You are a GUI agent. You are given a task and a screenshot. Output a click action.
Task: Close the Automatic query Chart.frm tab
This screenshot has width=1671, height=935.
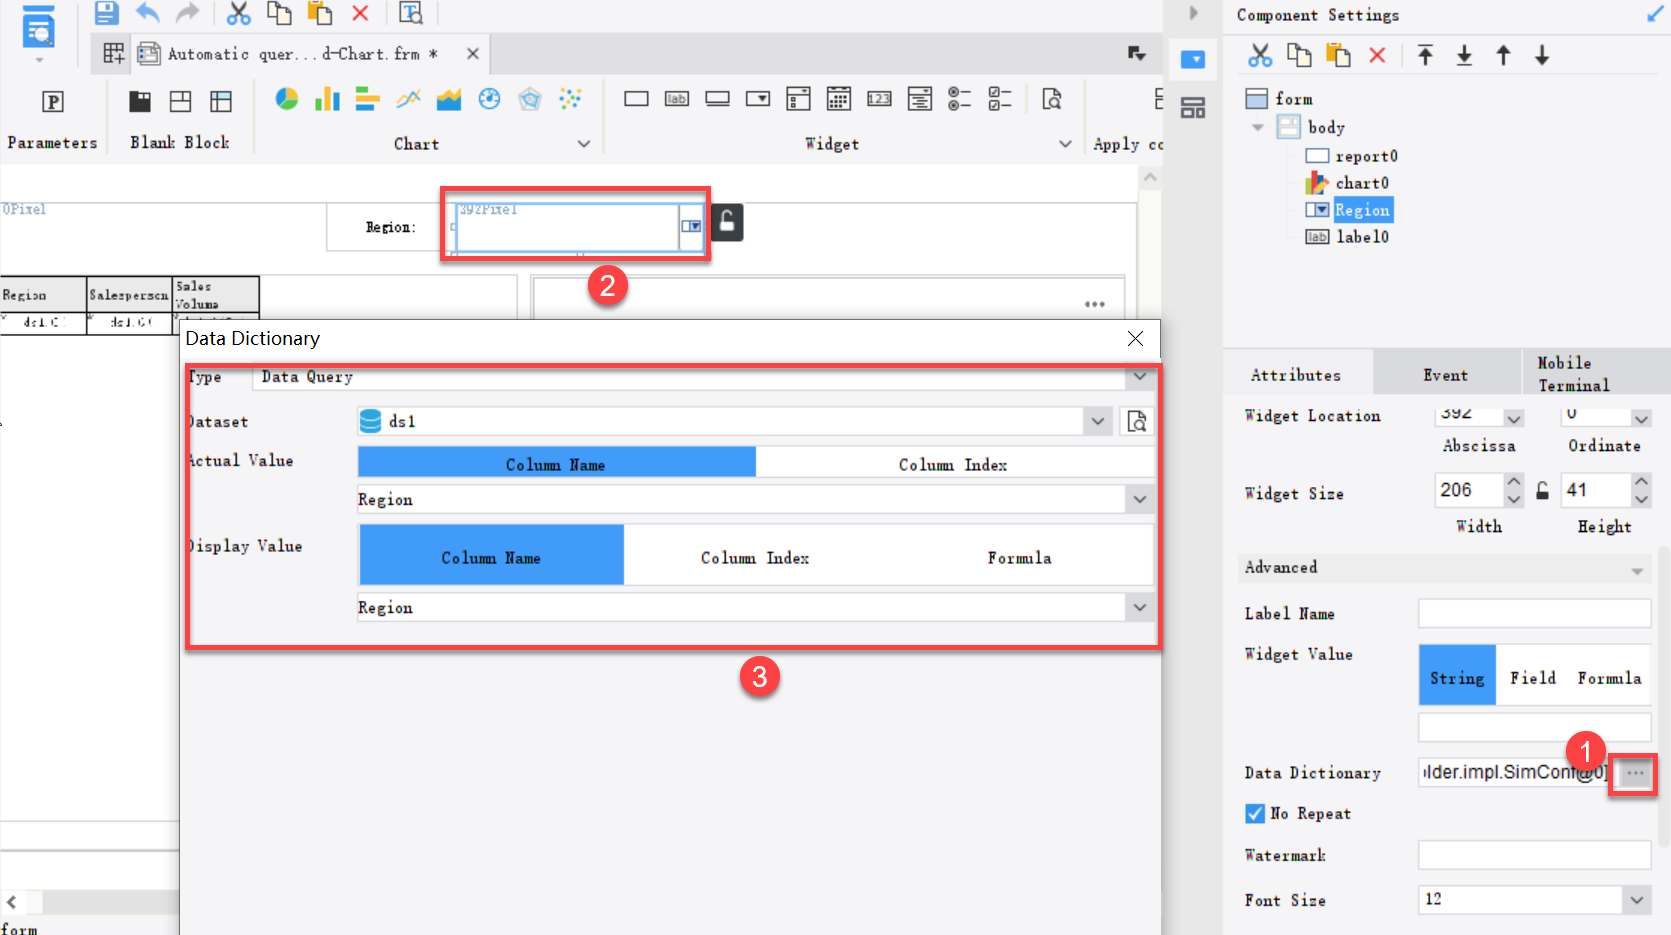473,54
